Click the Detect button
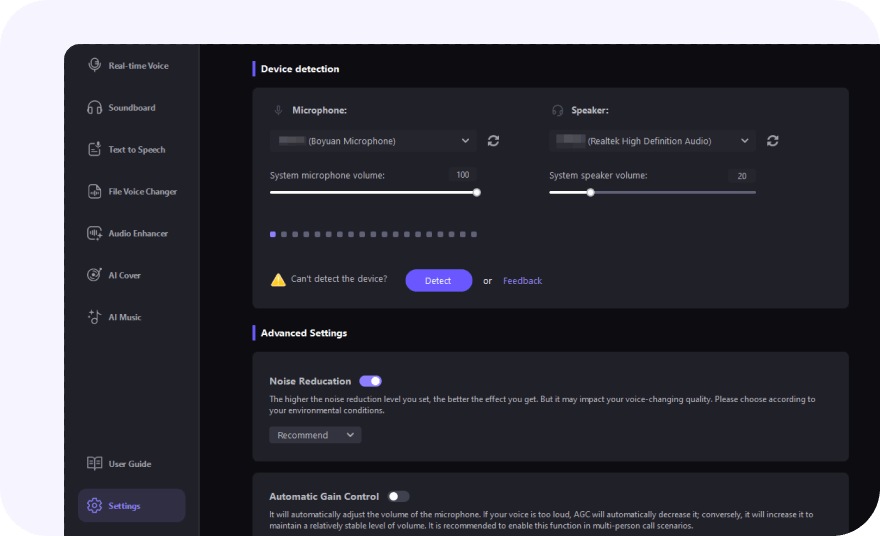This screenshot has width=880, height=536. pyautogui.click(x=438, y=281)
